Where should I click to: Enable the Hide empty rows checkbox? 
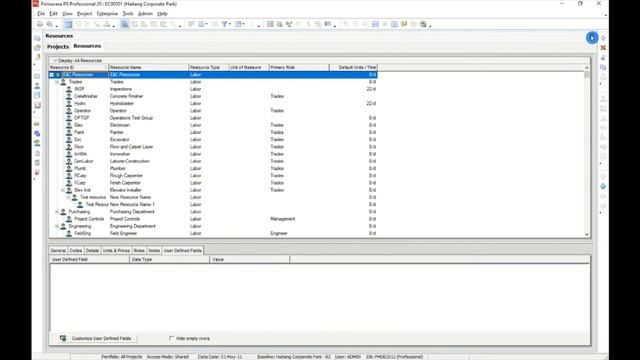click(171, 338)
